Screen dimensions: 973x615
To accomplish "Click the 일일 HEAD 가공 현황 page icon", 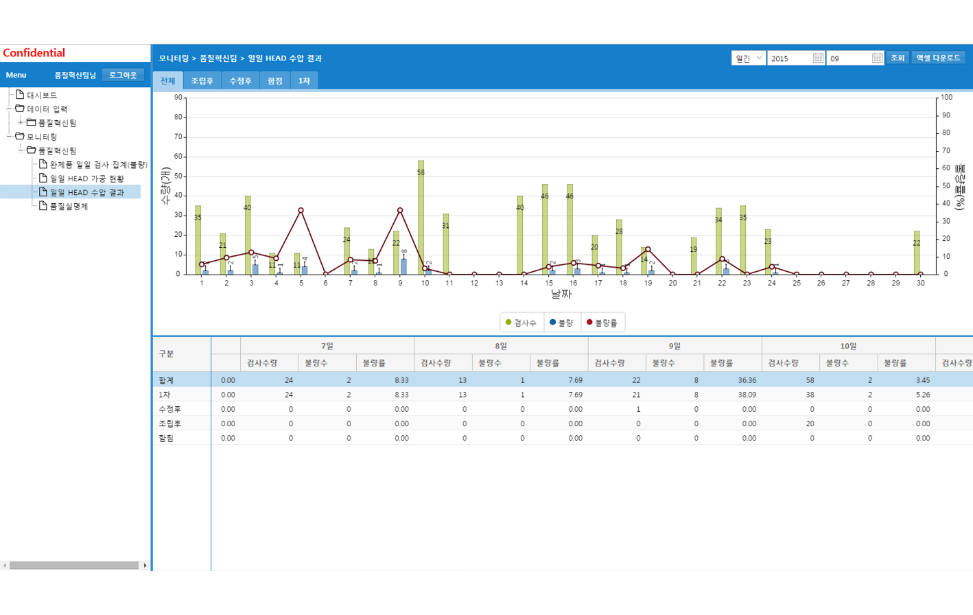I will (43, 178).
